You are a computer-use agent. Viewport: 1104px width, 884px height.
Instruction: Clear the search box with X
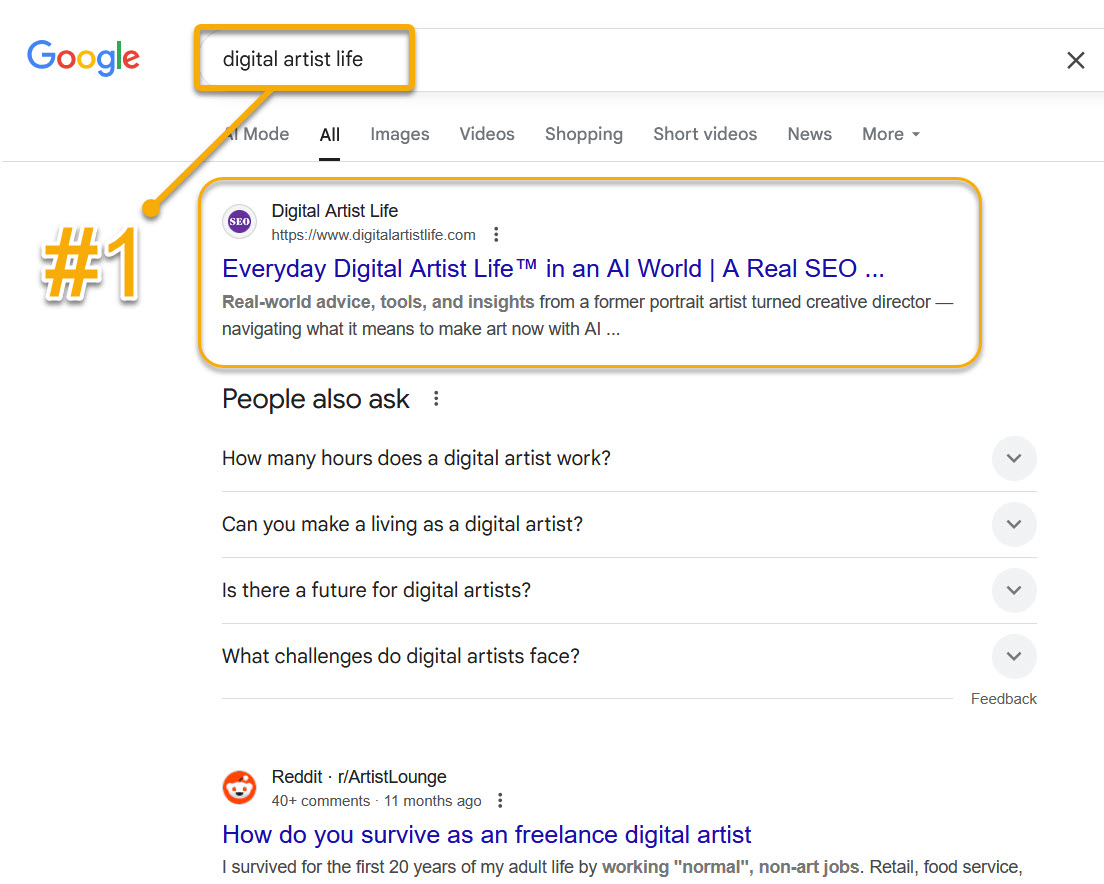1075,61
